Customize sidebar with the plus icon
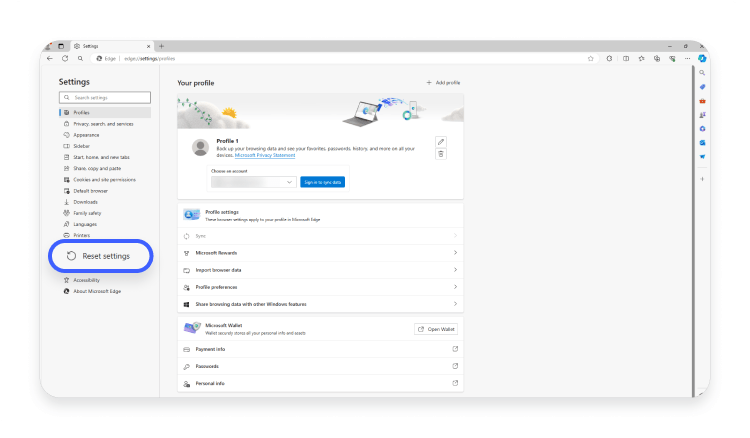 [x=702, y=179]
